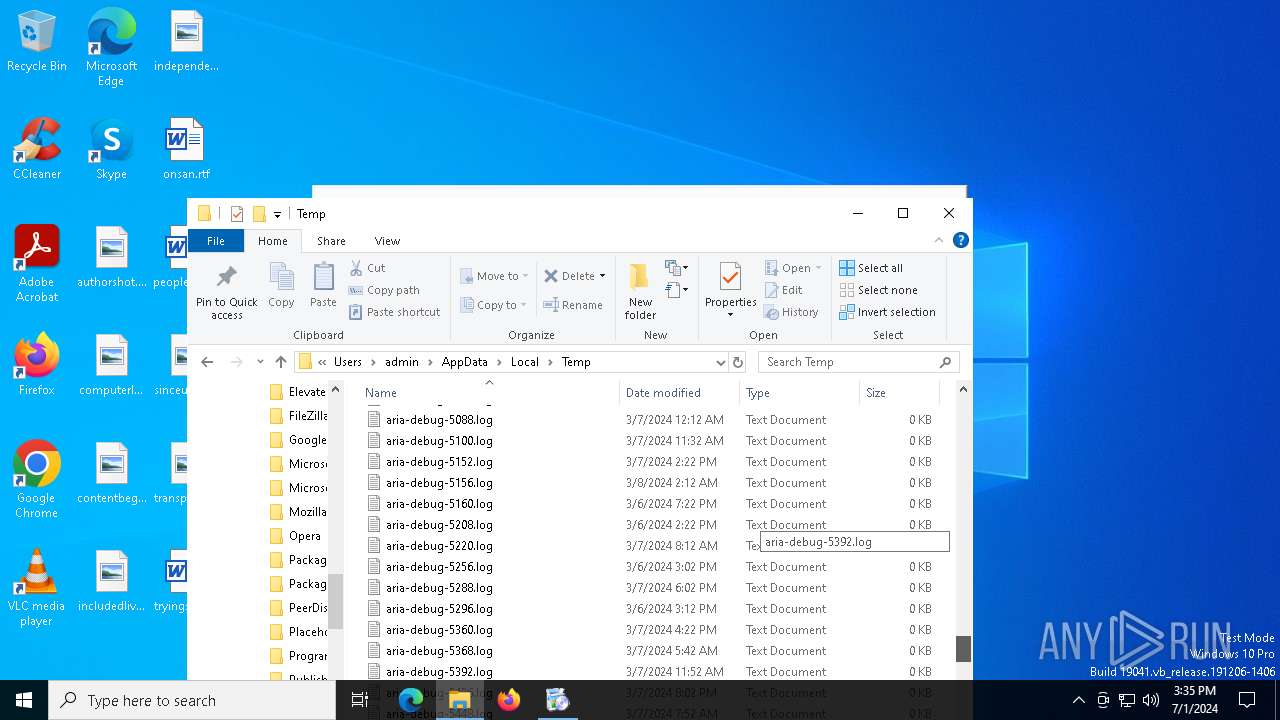Click Select all
The height and width of the screenshot is (720, 1280).
click(871, 268)
